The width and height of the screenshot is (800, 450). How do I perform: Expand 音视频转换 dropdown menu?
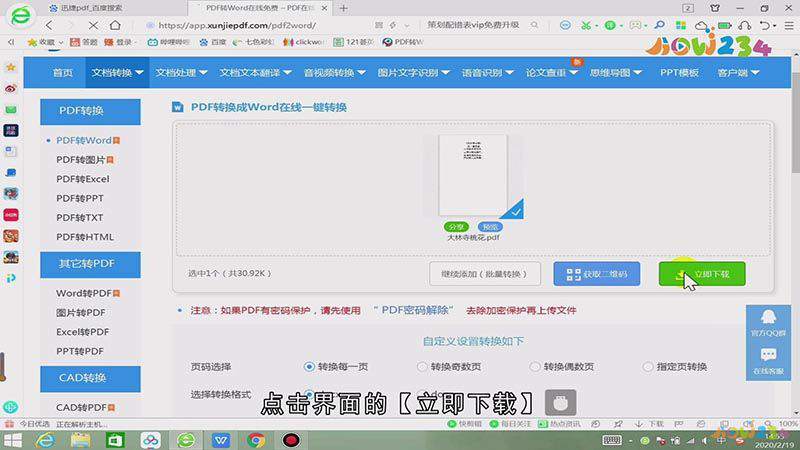(334, 73)
